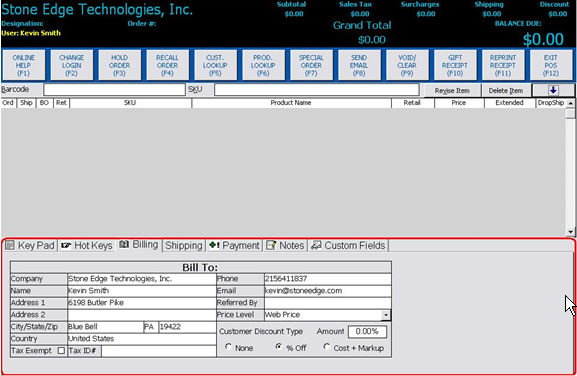This screenshot has height=376, width=577.
Task: Click the blue down-arrow button
Action: pyautogui.click(x=553, y=90)
